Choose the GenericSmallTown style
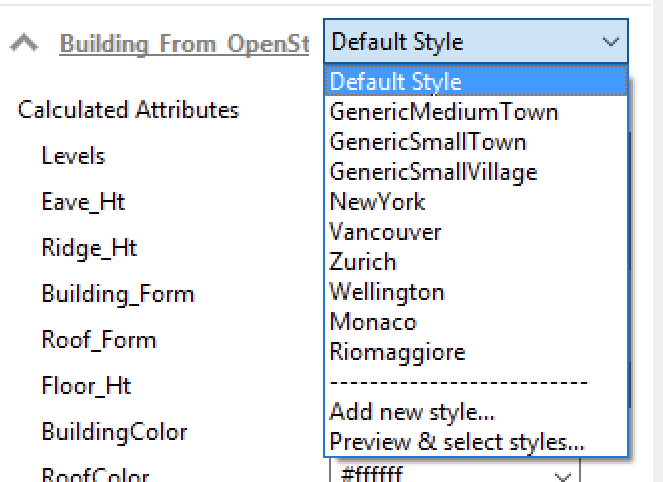 tap(427, 142)
